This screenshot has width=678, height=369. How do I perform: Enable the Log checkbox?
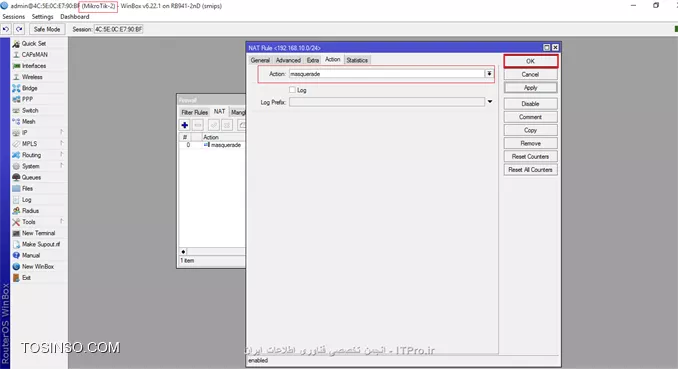click(292, 90)
